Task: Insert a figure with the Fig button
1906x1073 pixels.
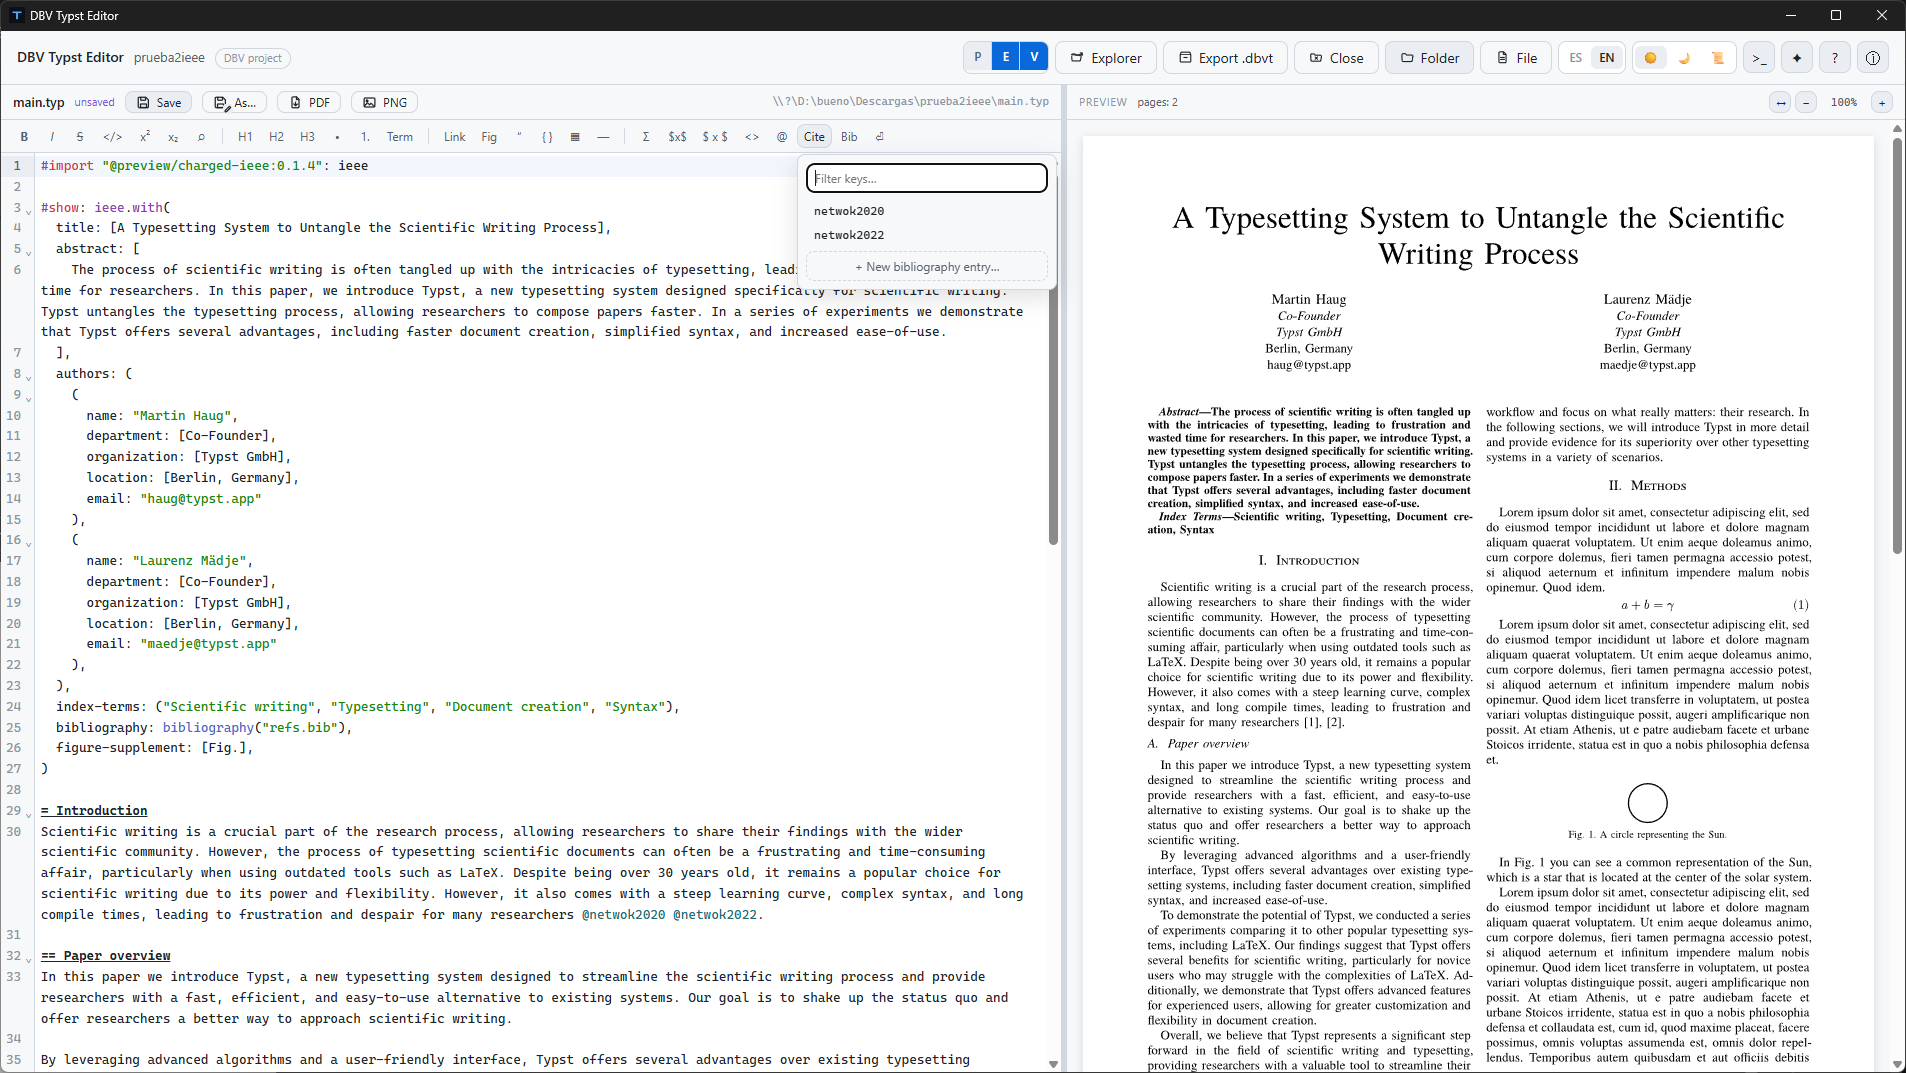Action: [489, 137]
